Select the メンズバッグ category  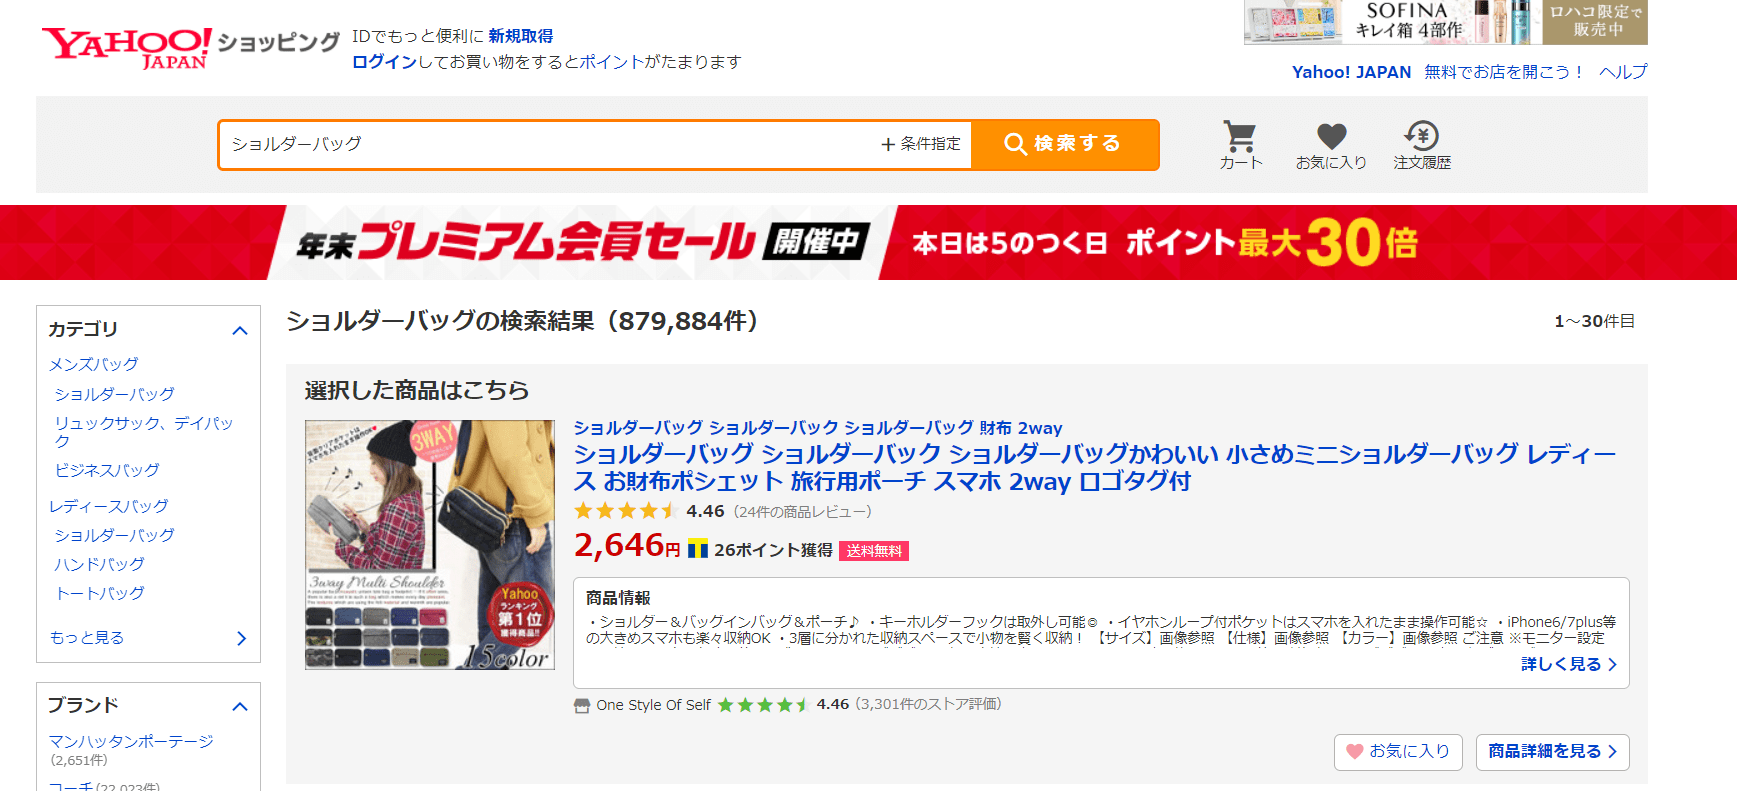tap(94, 364)
